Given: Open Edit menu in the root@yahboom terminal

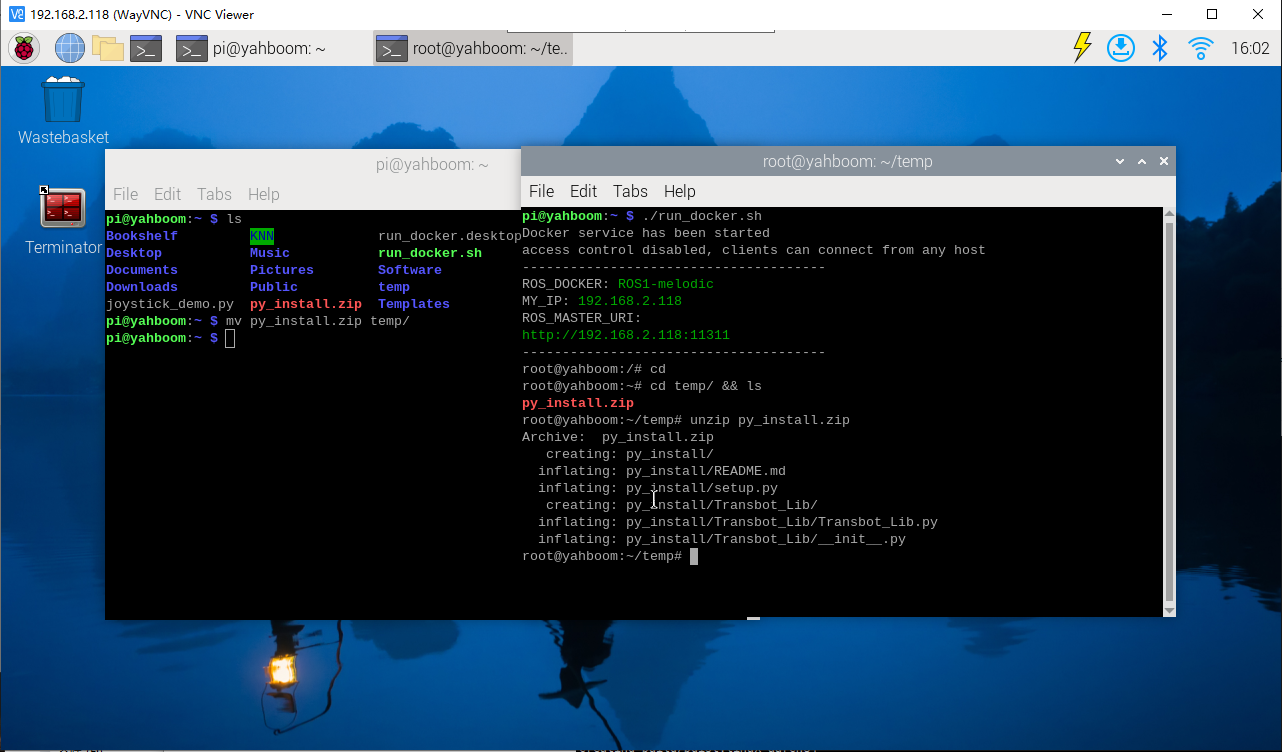Looking at the screenshot, I should [583, 191].
